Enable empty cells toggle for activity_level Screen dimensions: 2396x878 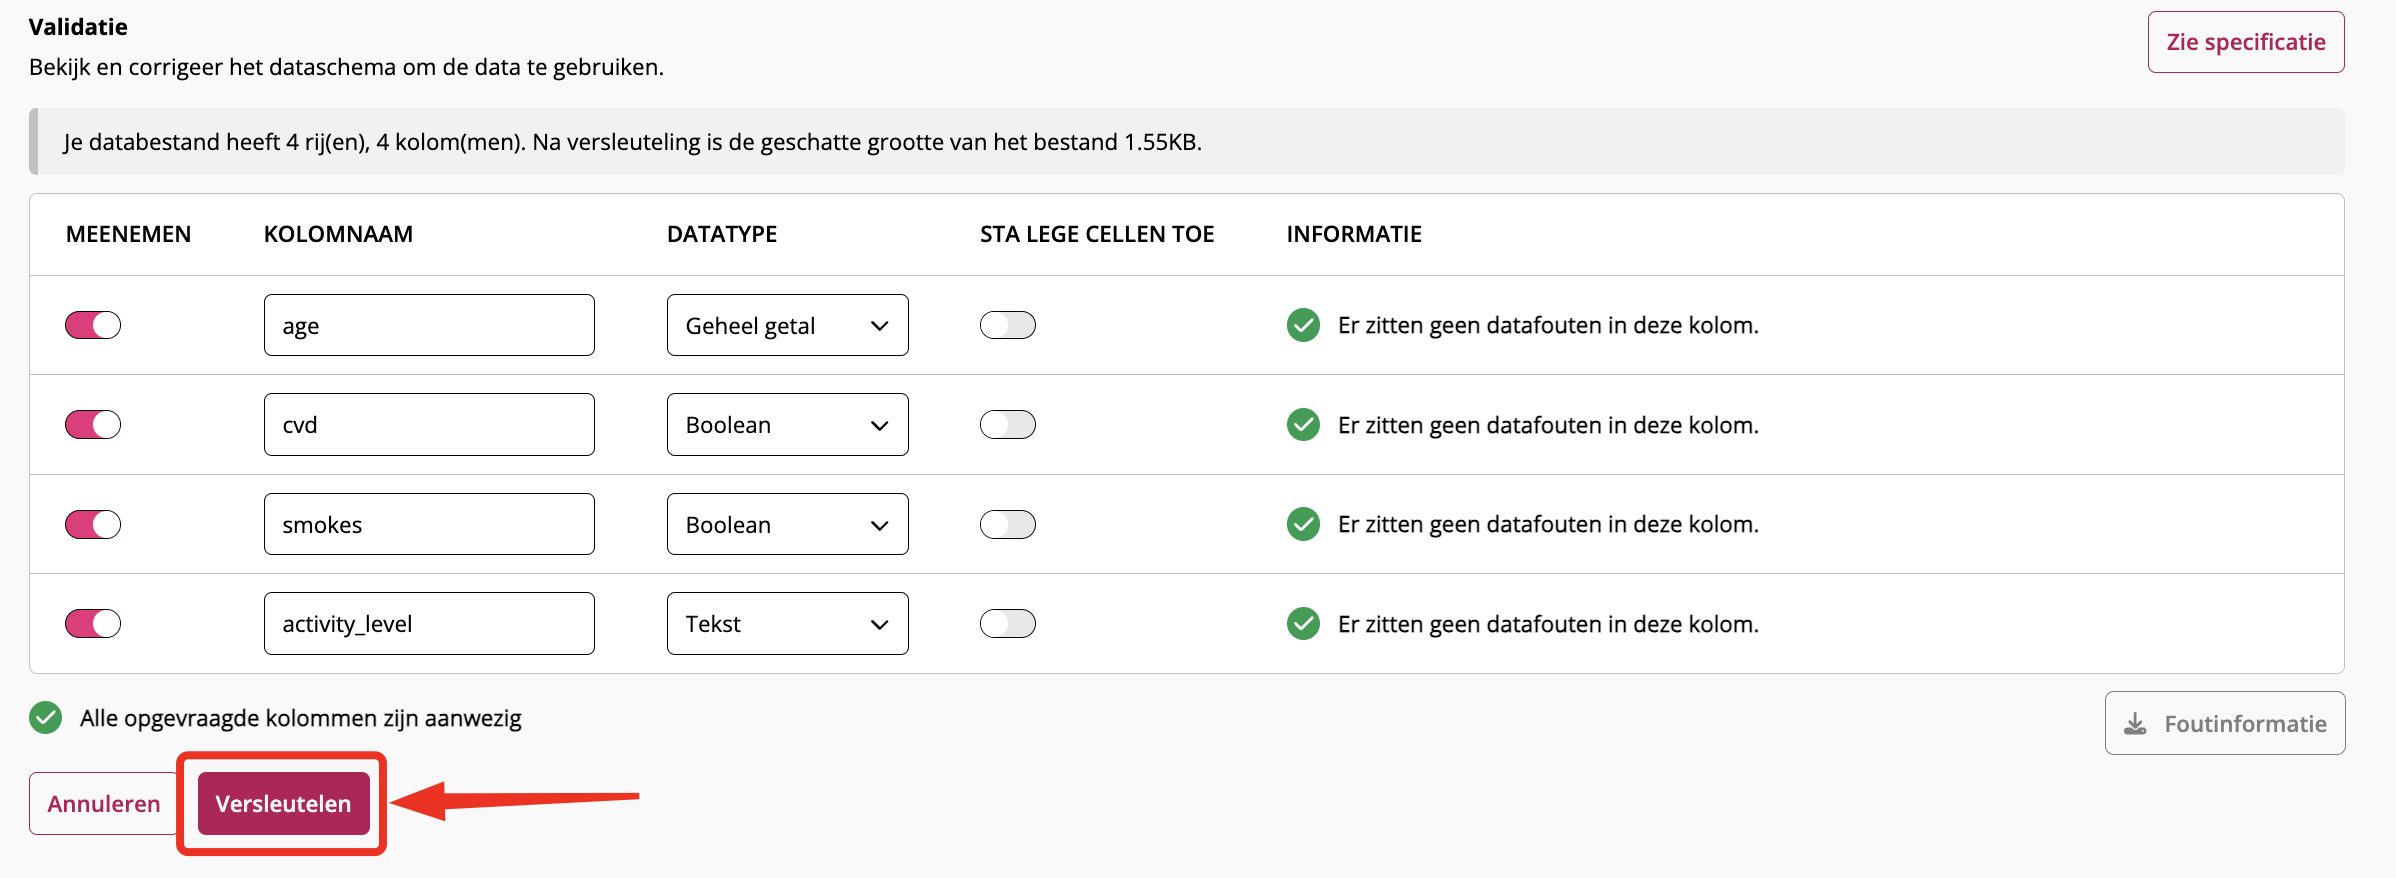1007,624
